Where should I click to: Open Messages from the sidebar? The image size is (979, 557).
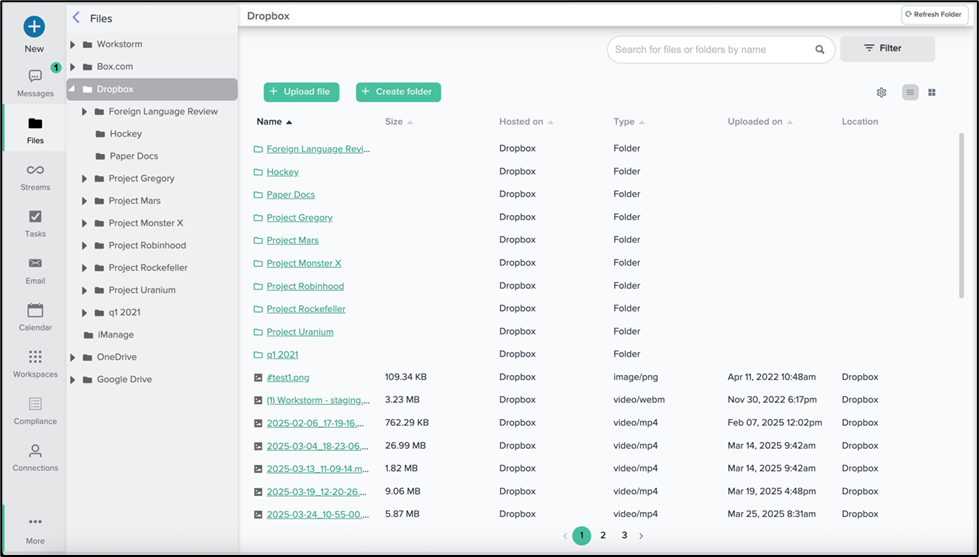[x=35, y=83]
